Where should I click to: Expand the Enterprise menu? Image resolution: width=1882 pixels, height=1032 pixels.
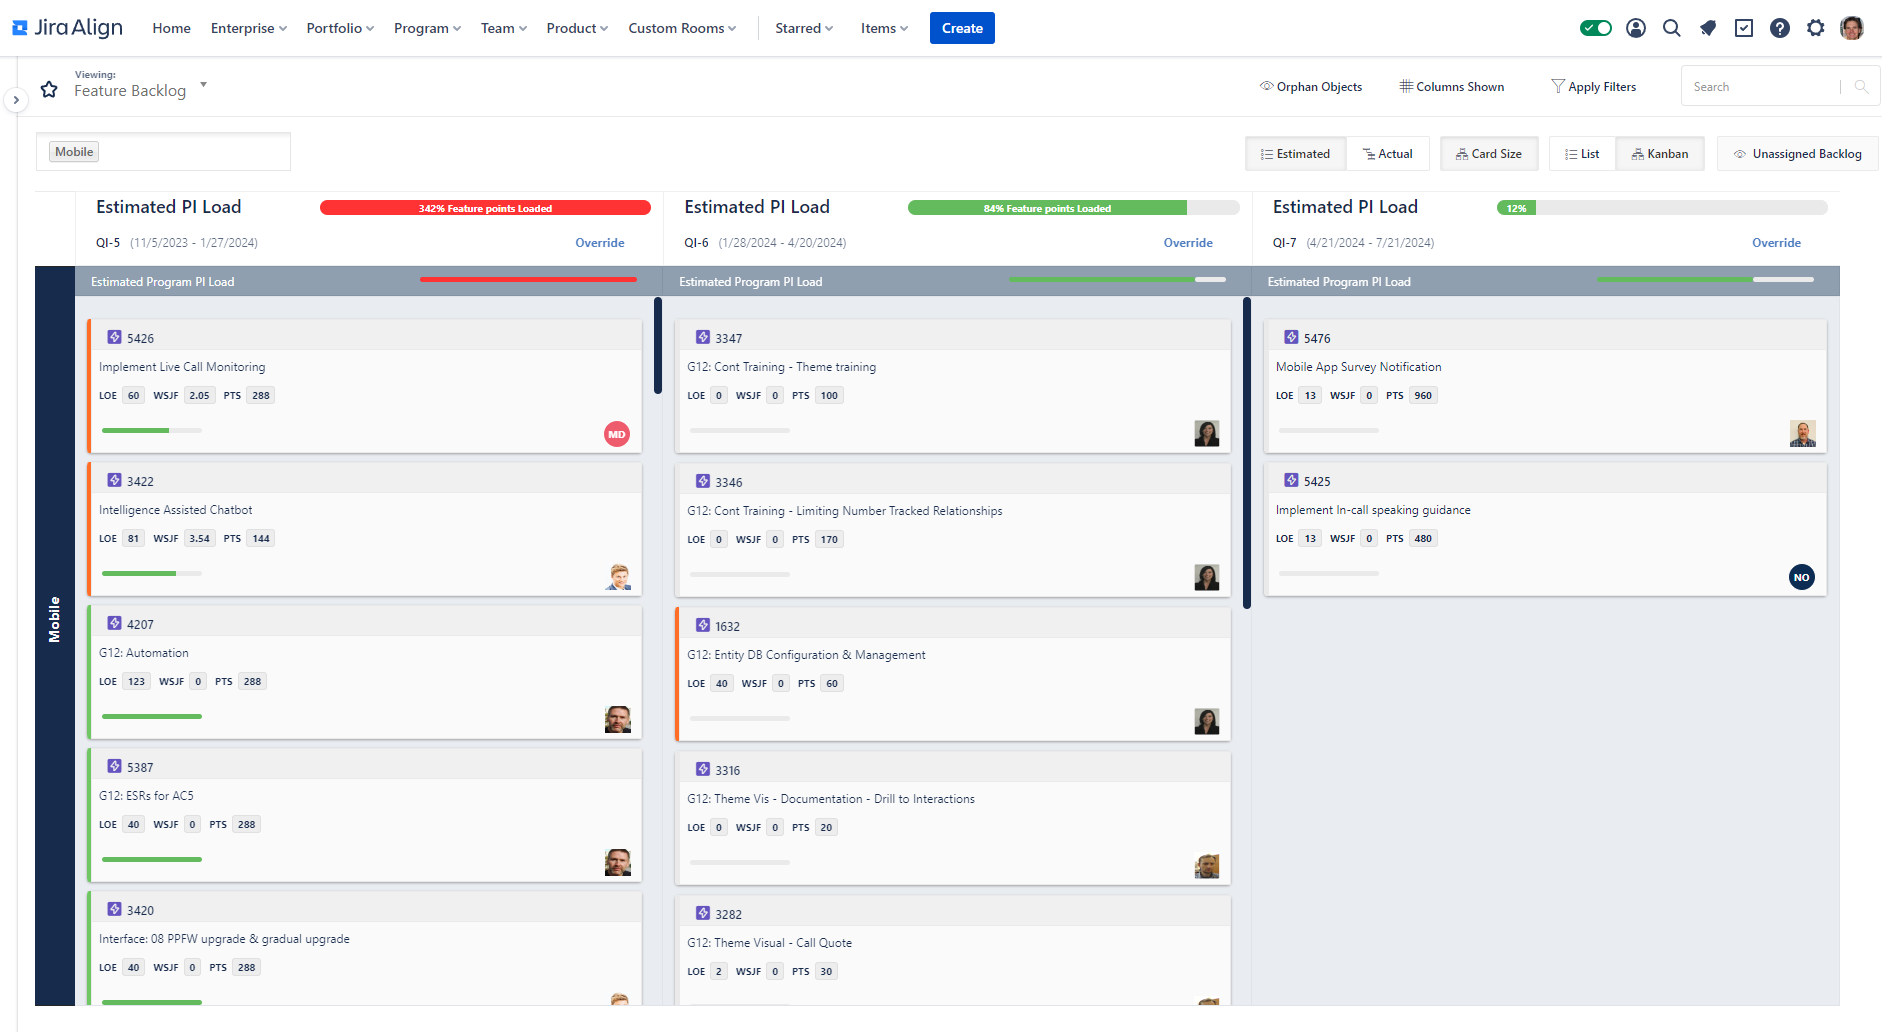pyautogui.click(x=249, y=28)
